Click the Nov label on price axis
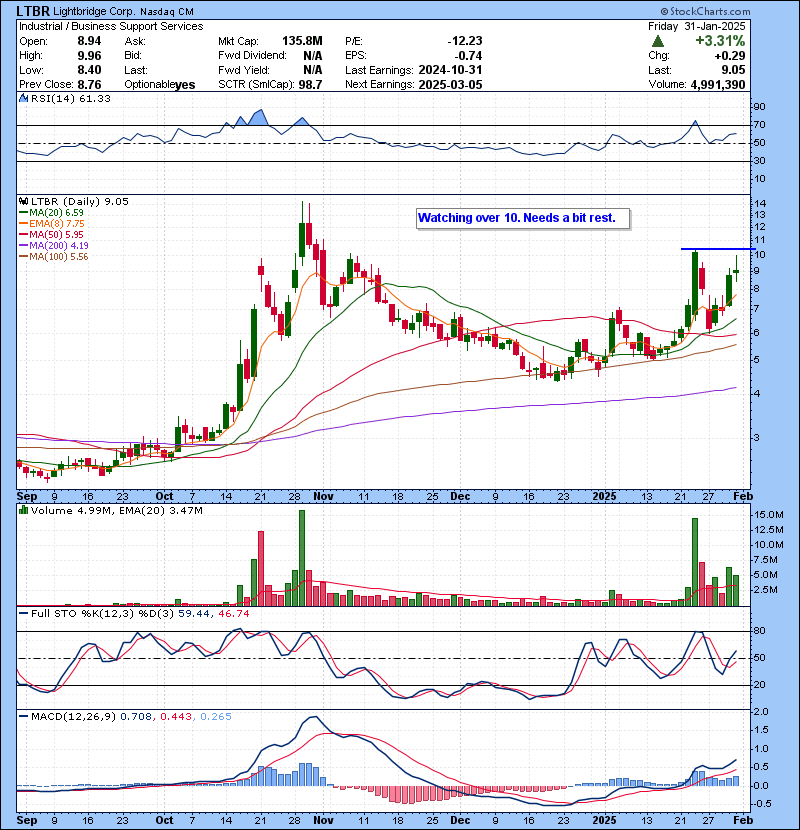 [323, 497]
